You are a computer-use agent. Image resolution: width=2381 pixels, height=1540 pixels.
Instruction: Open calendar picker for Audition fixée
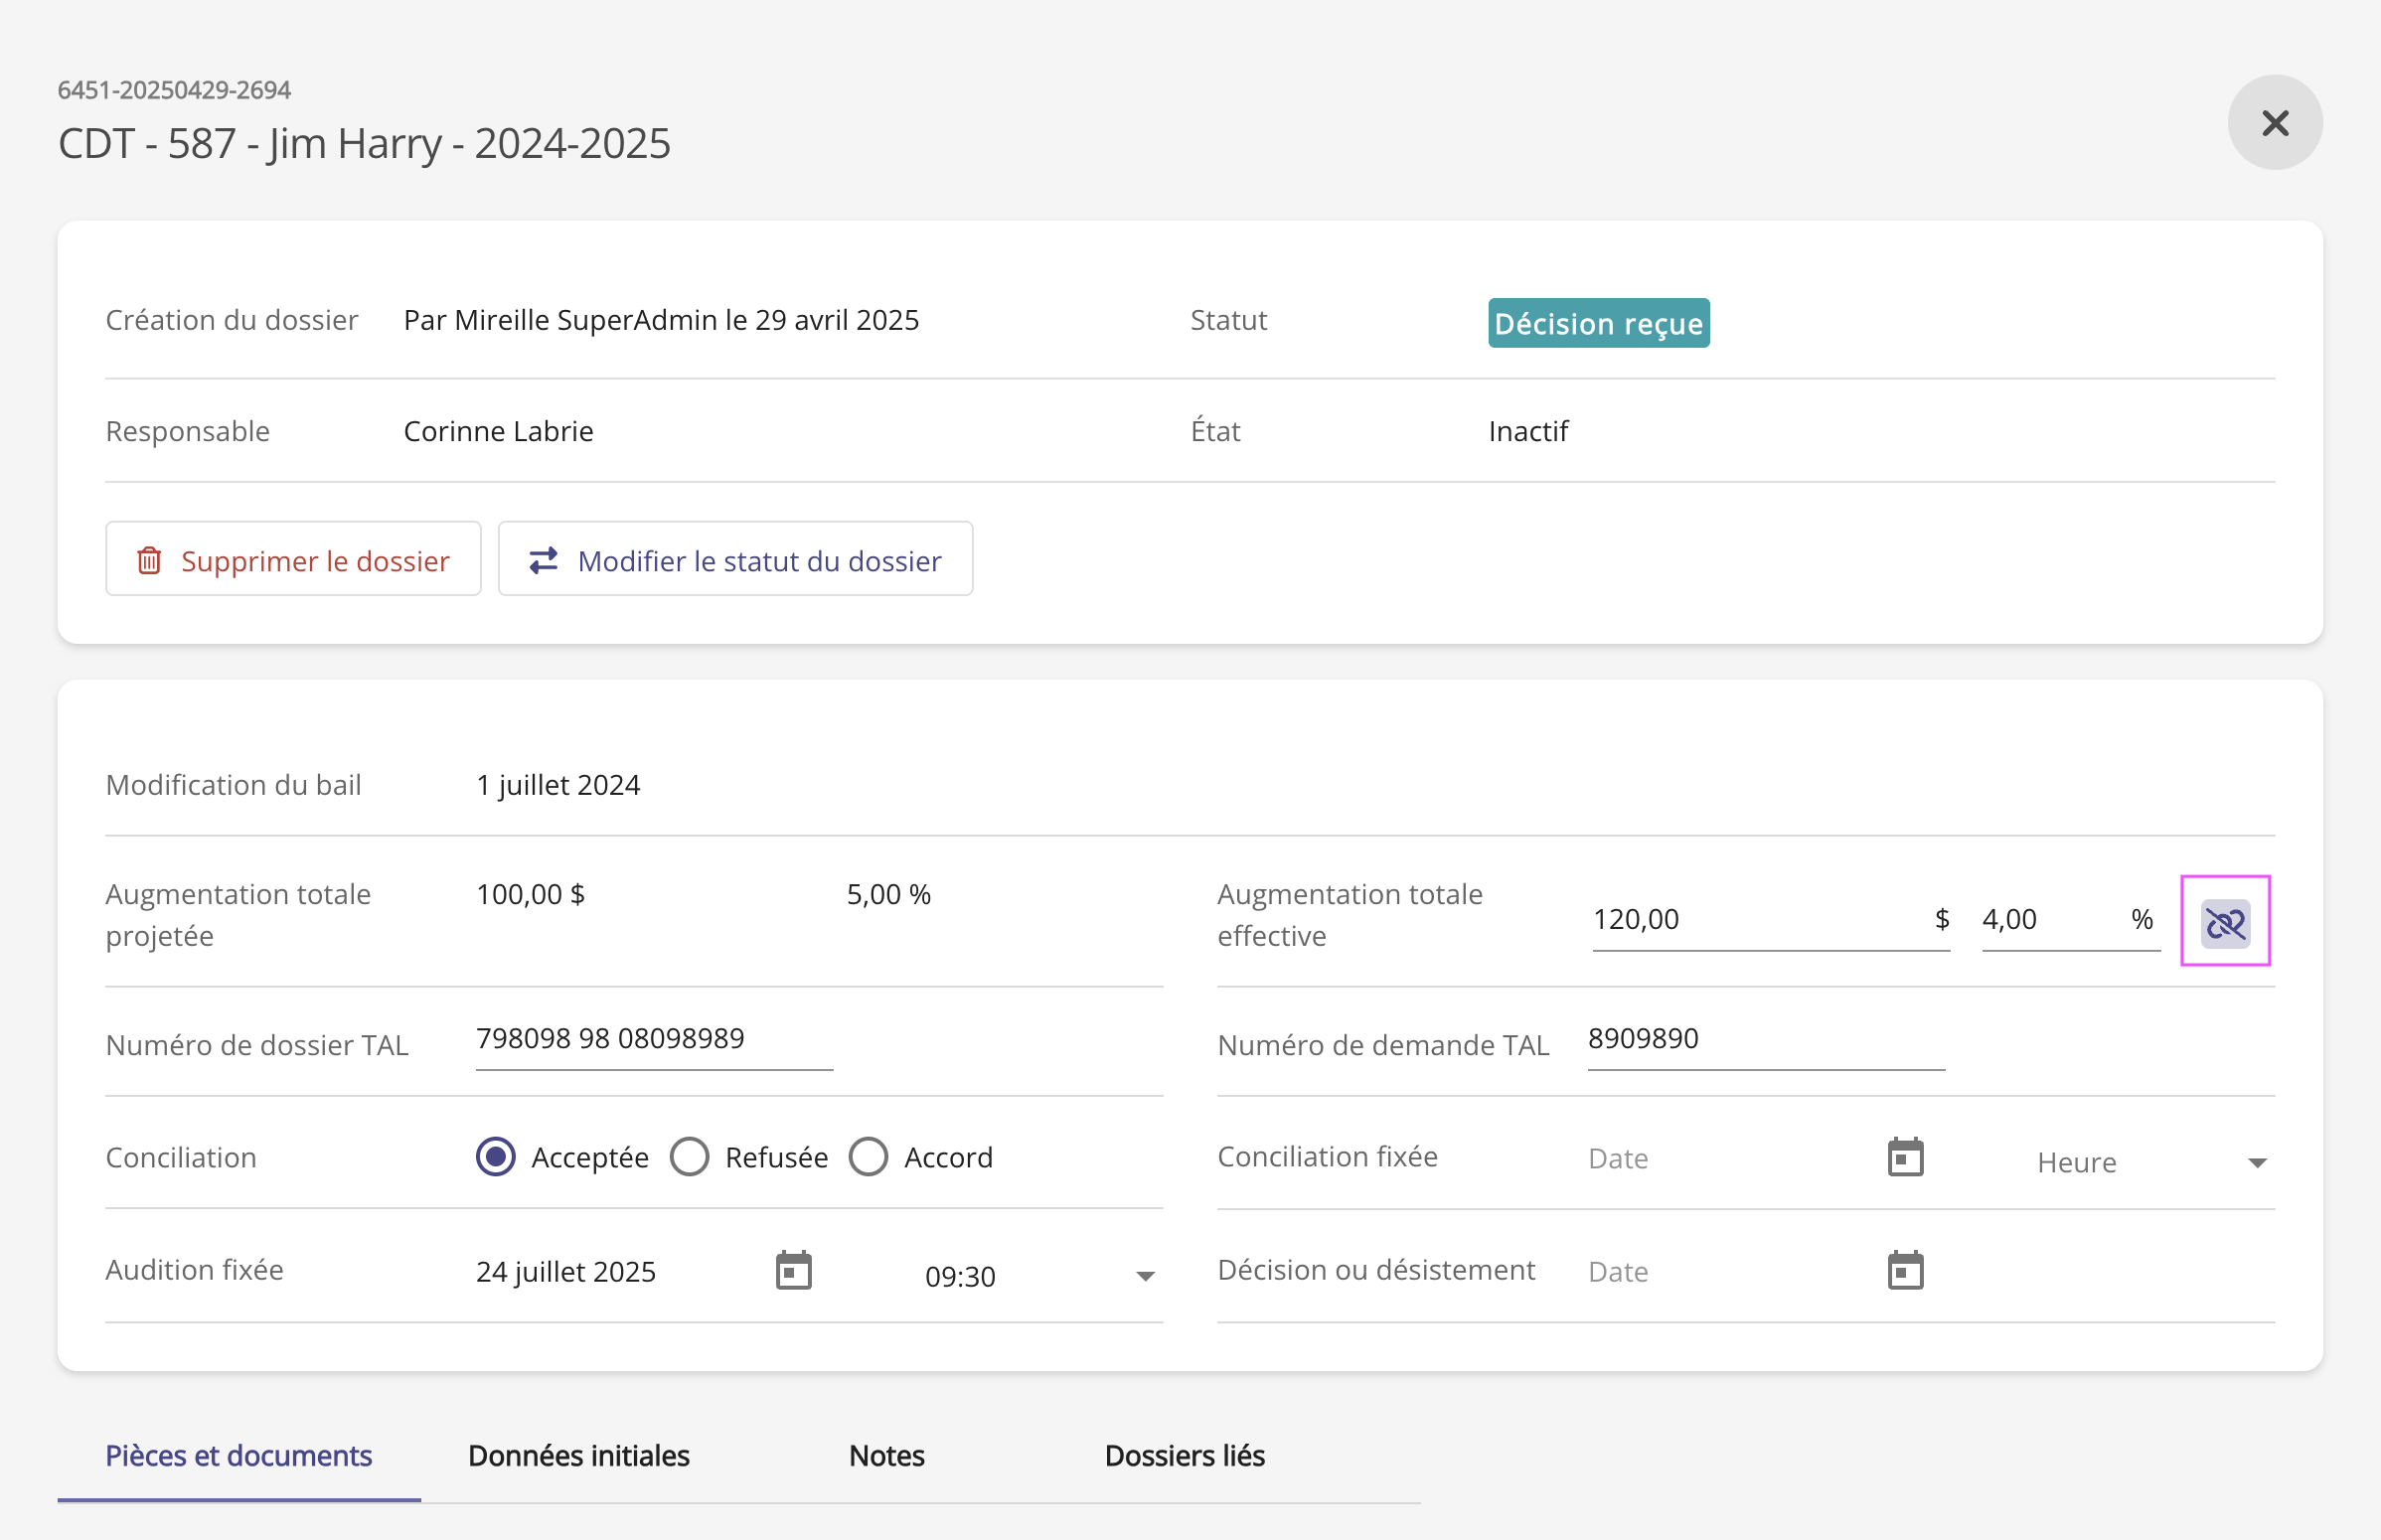(x=793, y=1270)
